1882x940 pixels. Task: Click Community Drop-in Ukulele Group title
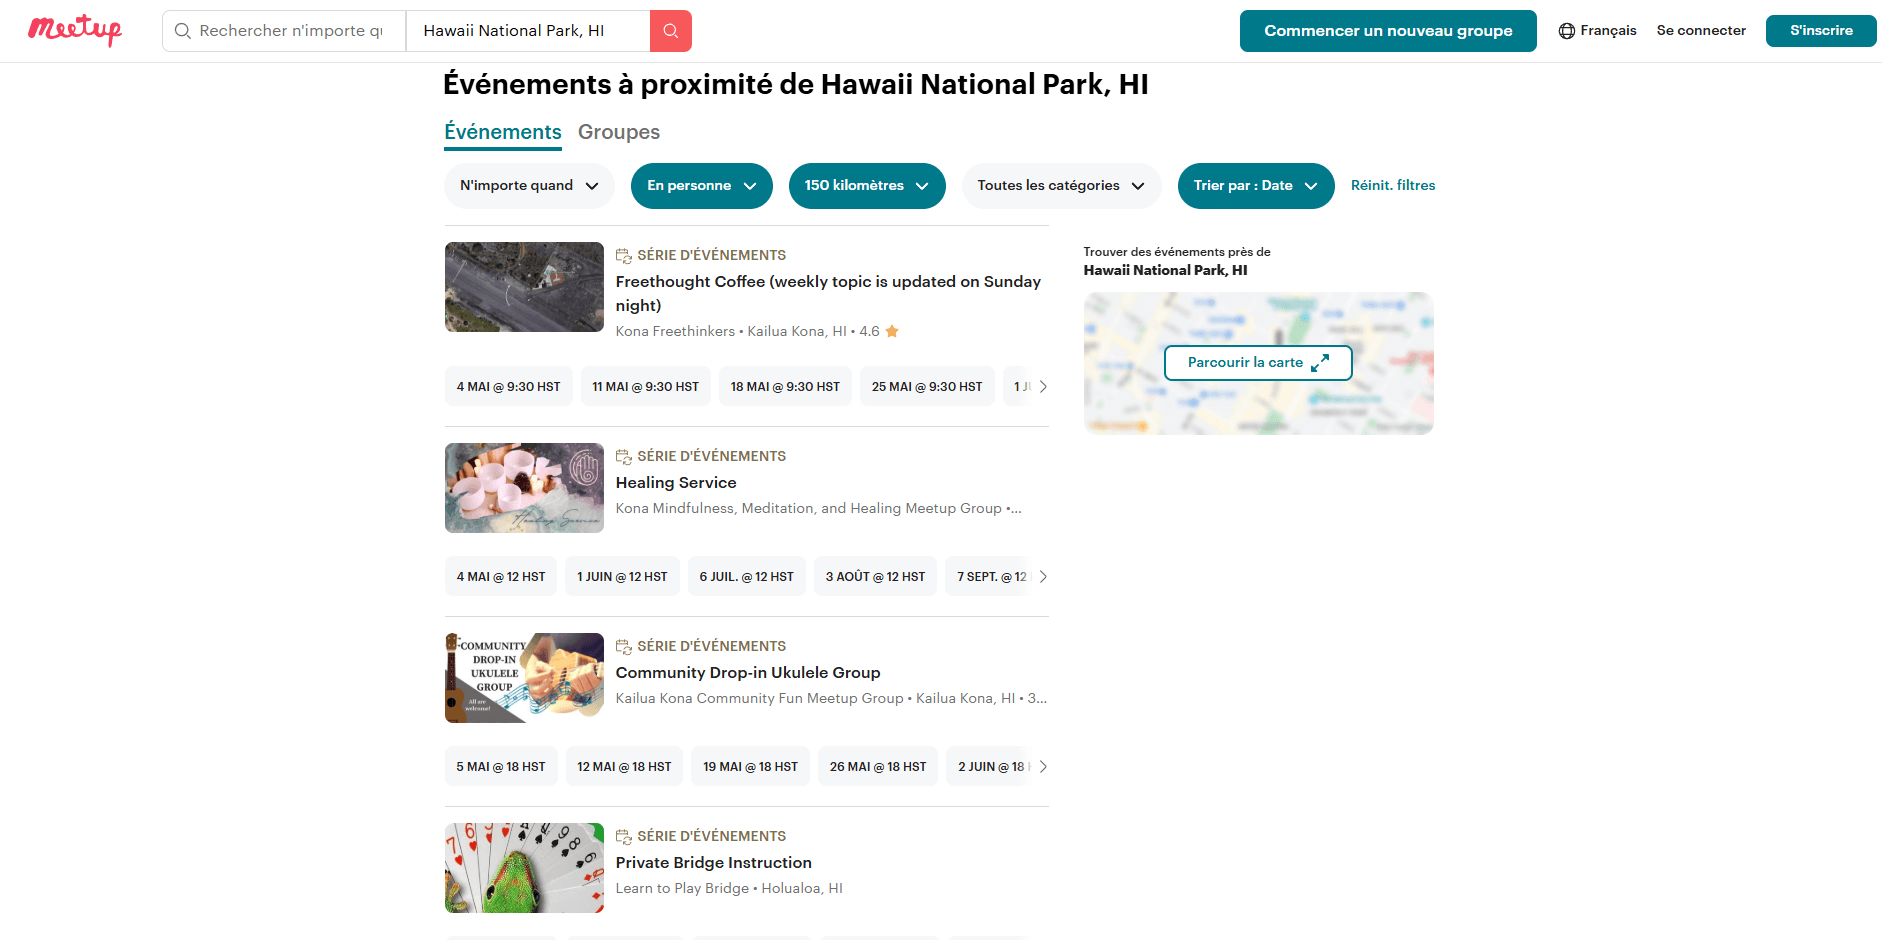tap(748, 673)
